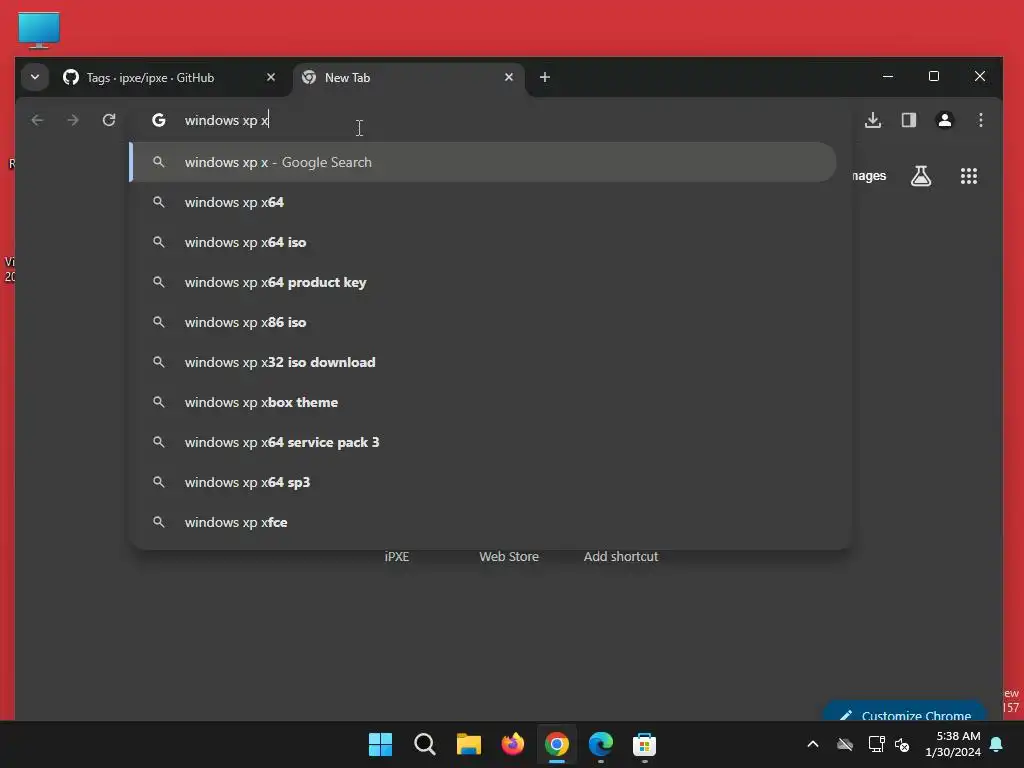The width and height of the screenshot is (1024, 768).
Task: Open the tab search dropdown arrow
Action: pyautogui.click(x=35, y=77)
